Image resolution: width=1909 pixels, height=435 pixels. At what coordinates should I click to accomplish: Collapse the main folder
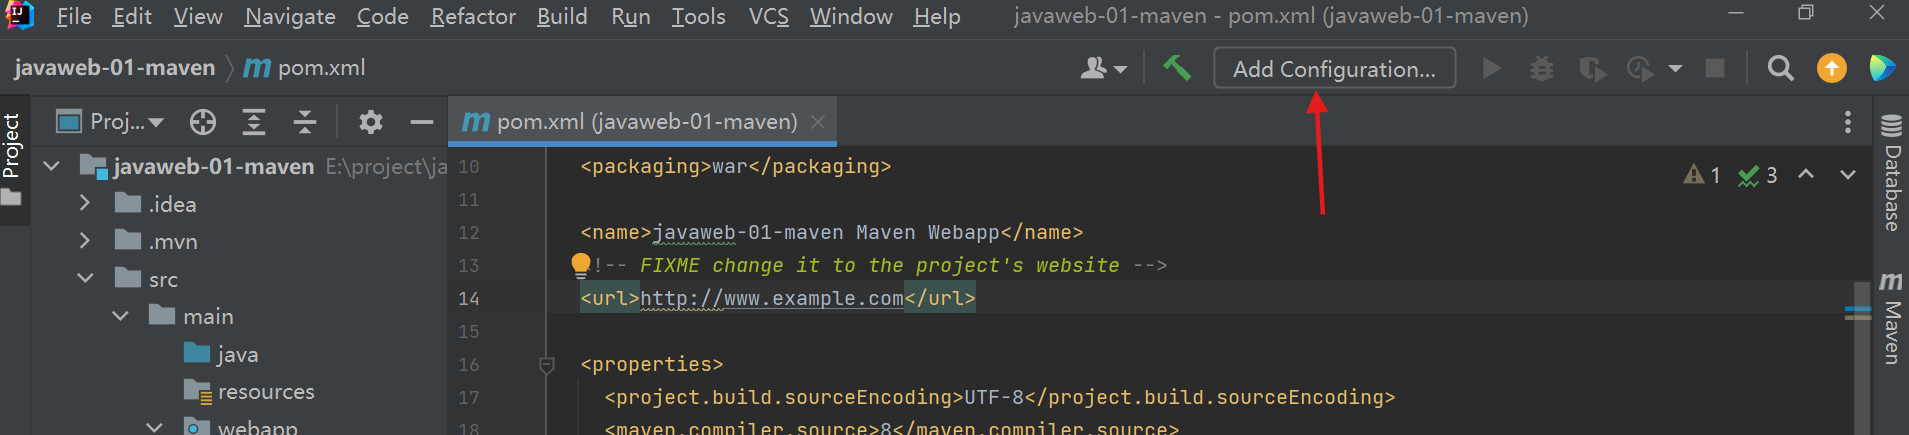tap(121, 316)
